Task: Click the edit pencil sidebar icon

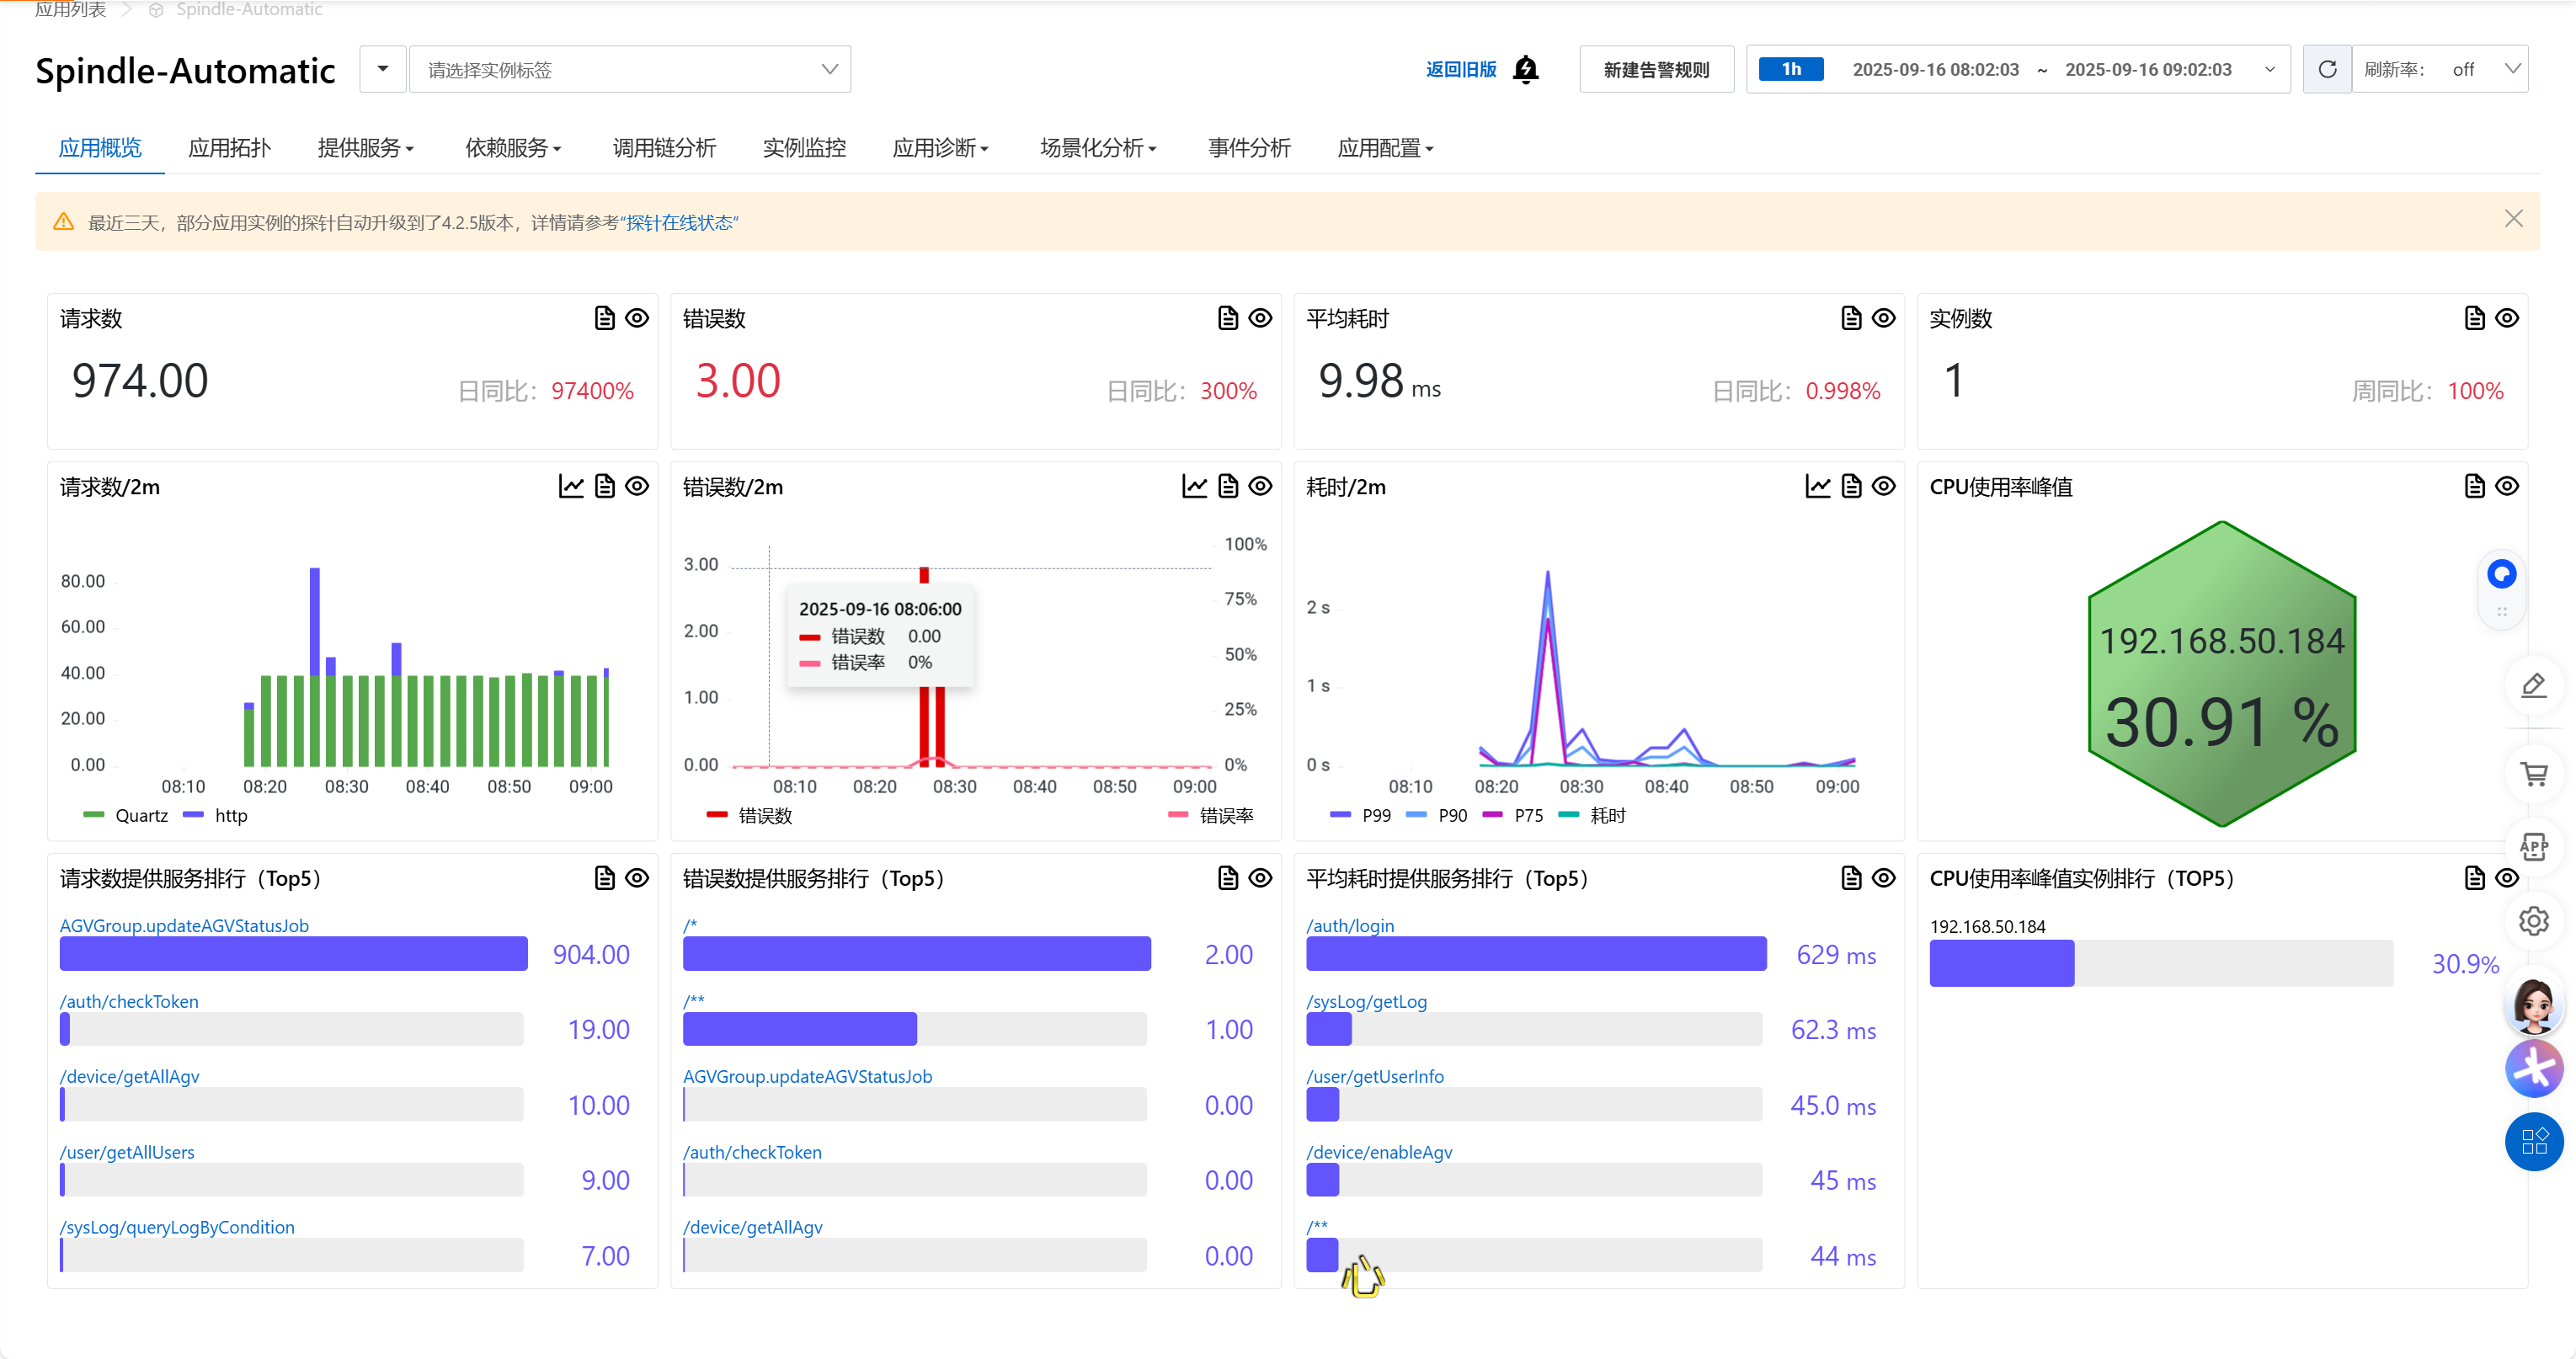Action: [x=2533, y=686]
